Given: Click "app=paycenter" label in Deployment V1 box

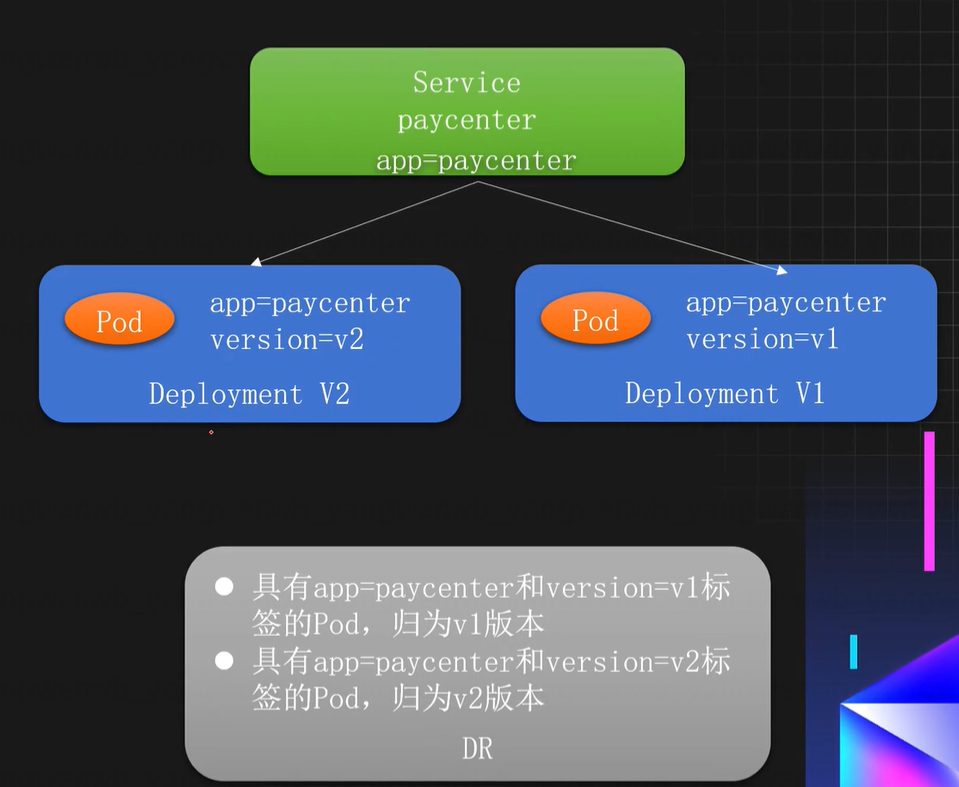Looking at the screenshot, I should [x=786, y=303].
